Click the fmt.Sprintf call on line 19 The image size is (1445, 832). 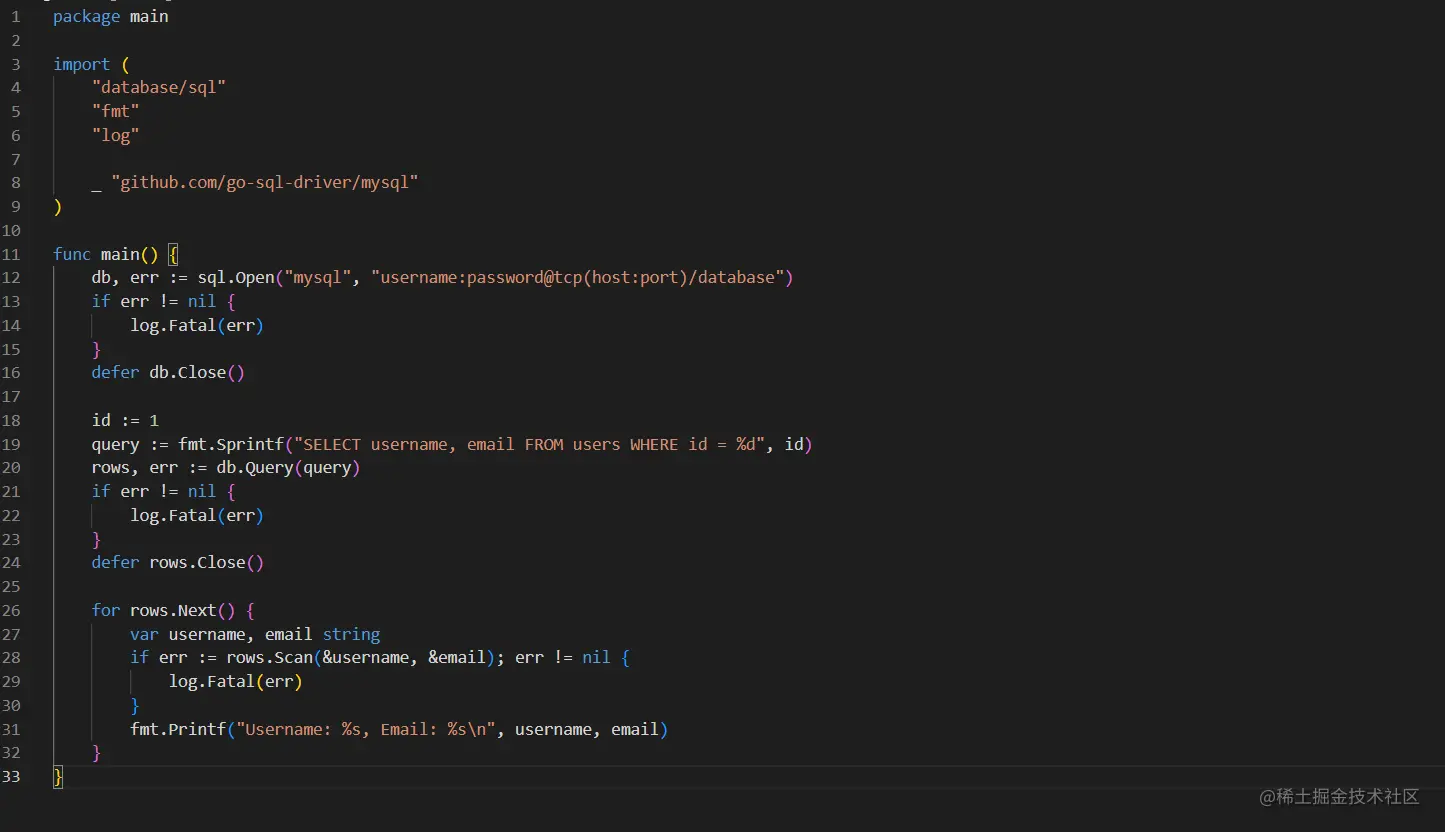pyautogui.click(x=495, y=444)
